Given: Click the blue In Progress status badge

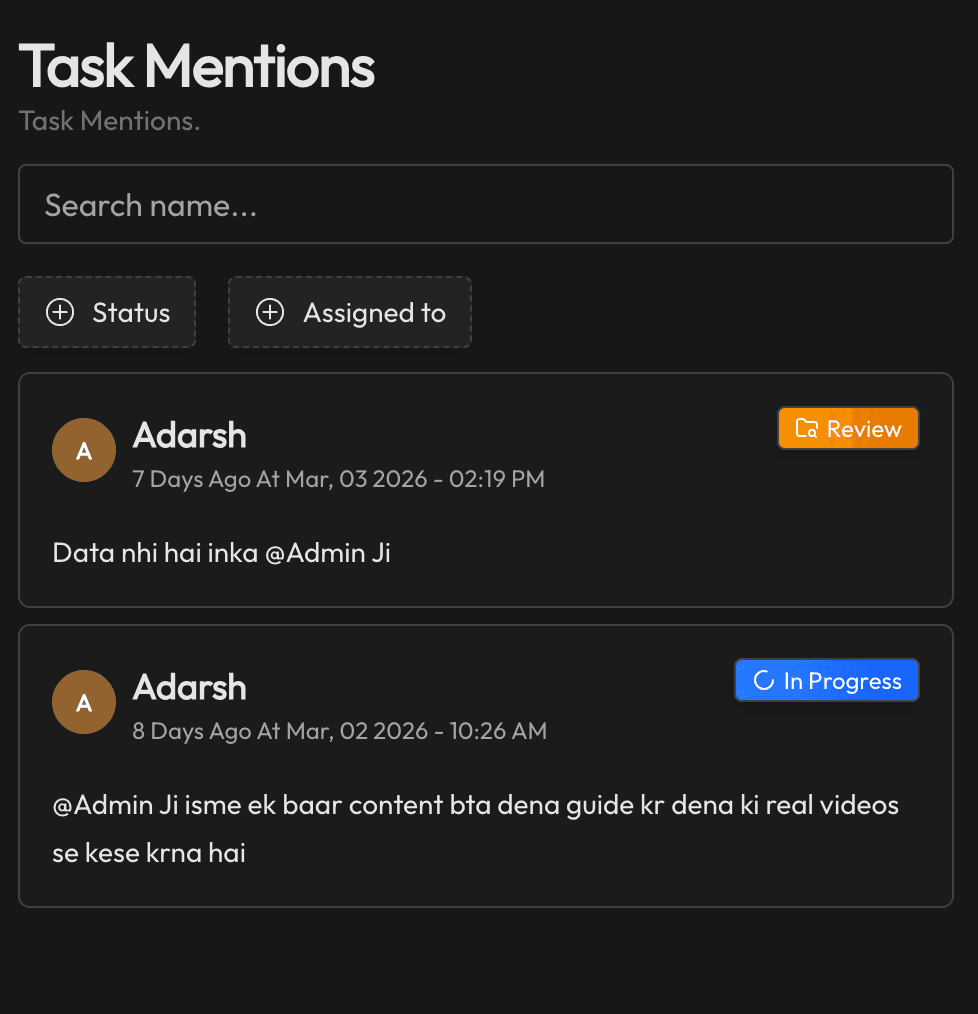Looking at the screenshot, I should tap(827, 680).
